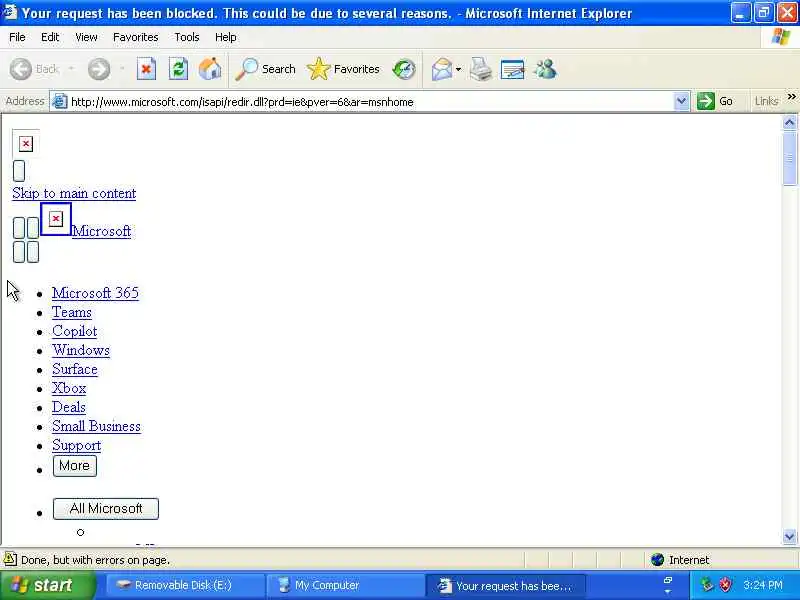Open the address bar URL dropdown
Image resolution: width=800 pixels, height=600 pixels.
pyautogui.click(x=681, y=101)
